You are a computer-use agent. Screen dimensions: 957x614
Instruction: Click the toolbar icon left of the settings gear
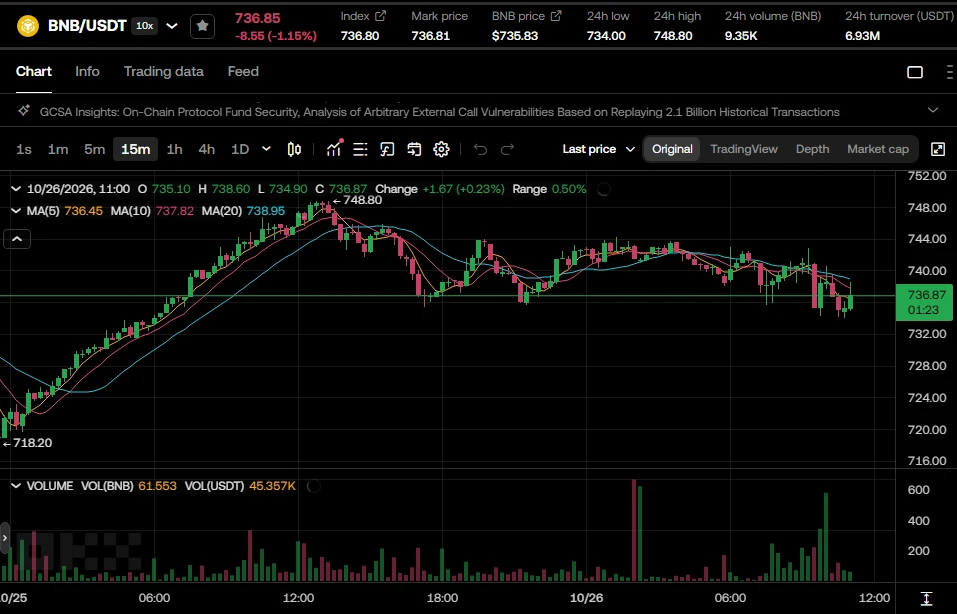(414, 150)
